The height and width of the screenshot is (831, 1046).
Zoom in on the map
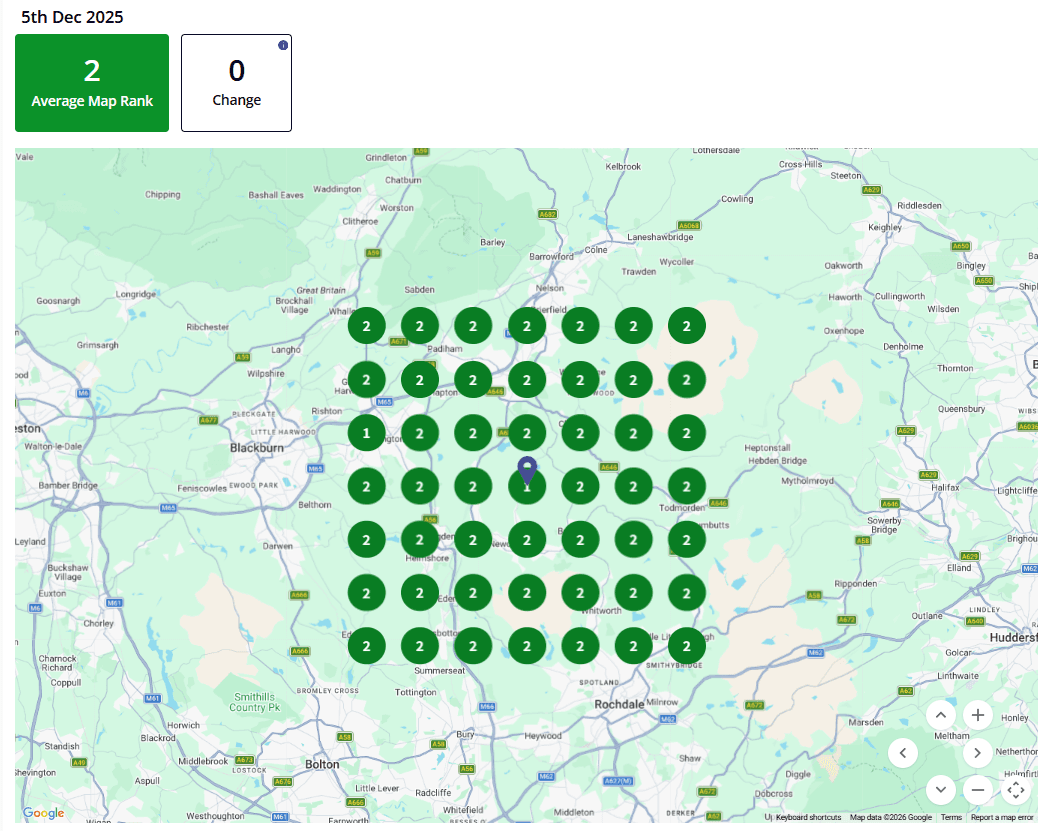coord(978,715)
